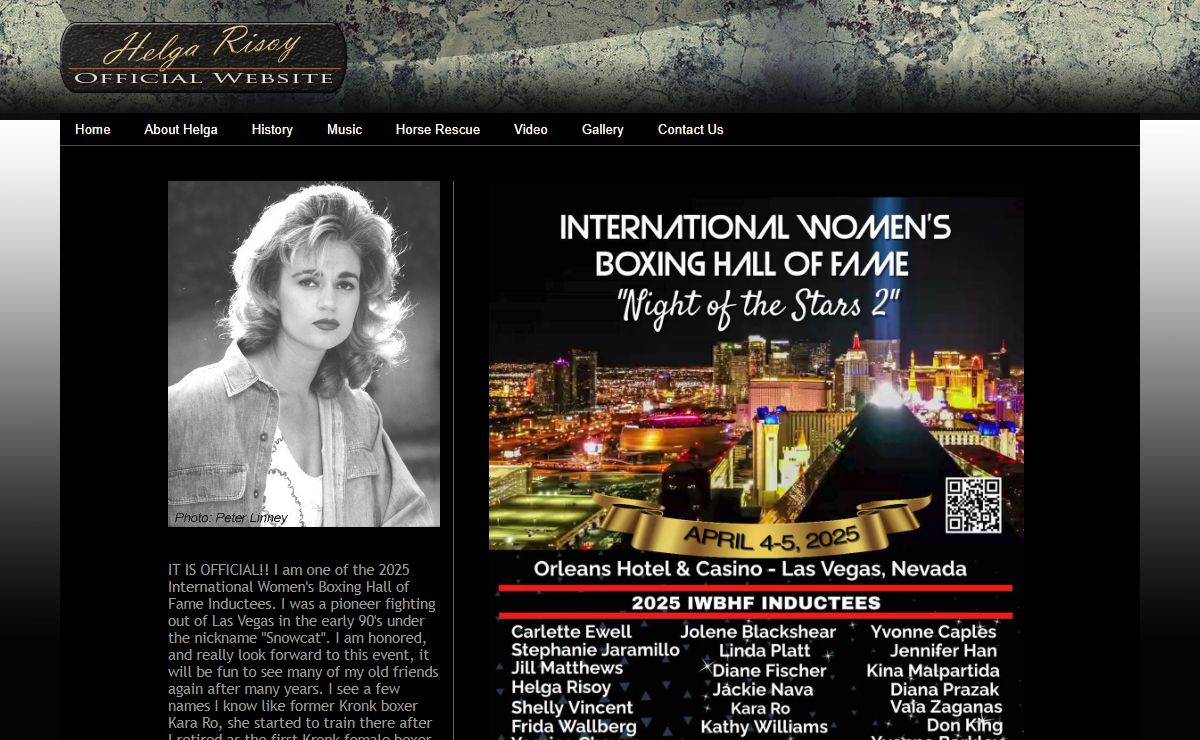Click 'Diane Fischer' on the poster
The width and height of the screenshot is (1200, 740).
click(x=769, y=670)
